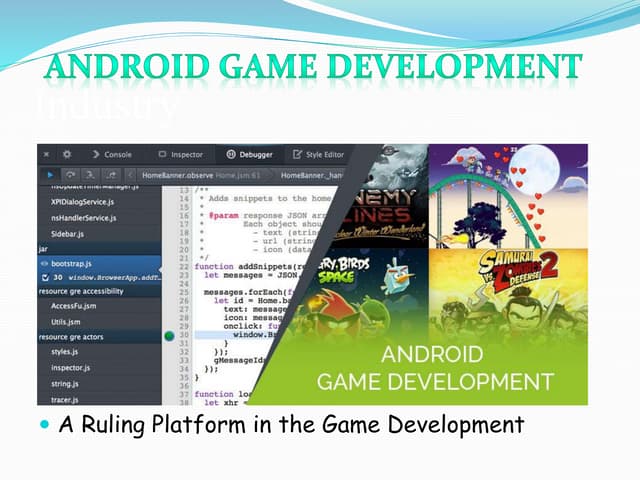Collapse the 'resource gre accessibility' source group

pos(80,293)
